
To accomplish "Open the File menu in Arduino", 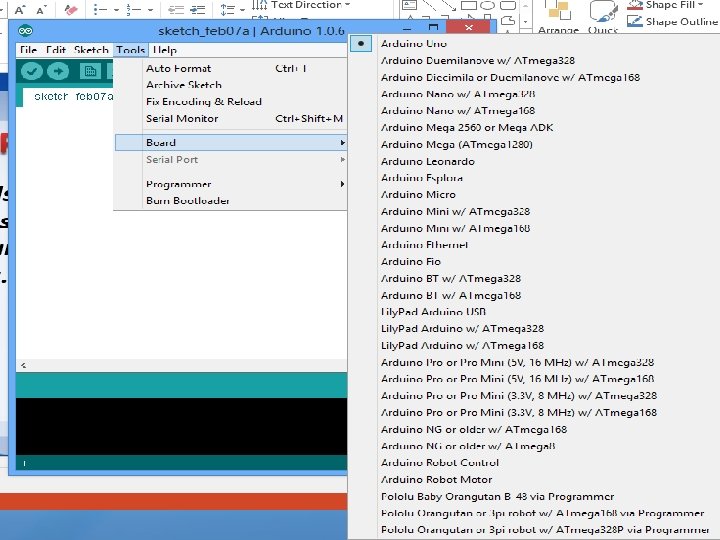I will click(x=28, y=50).
